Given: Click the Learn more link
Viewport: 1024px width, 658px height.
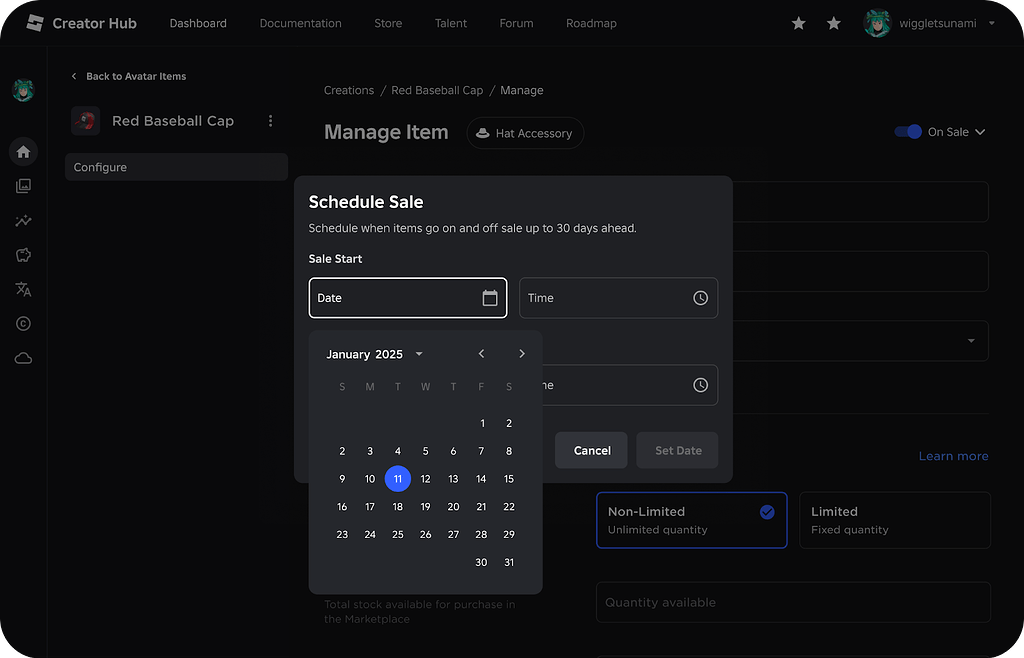Looking at the screenshot, I should click(x=953, y=455).
